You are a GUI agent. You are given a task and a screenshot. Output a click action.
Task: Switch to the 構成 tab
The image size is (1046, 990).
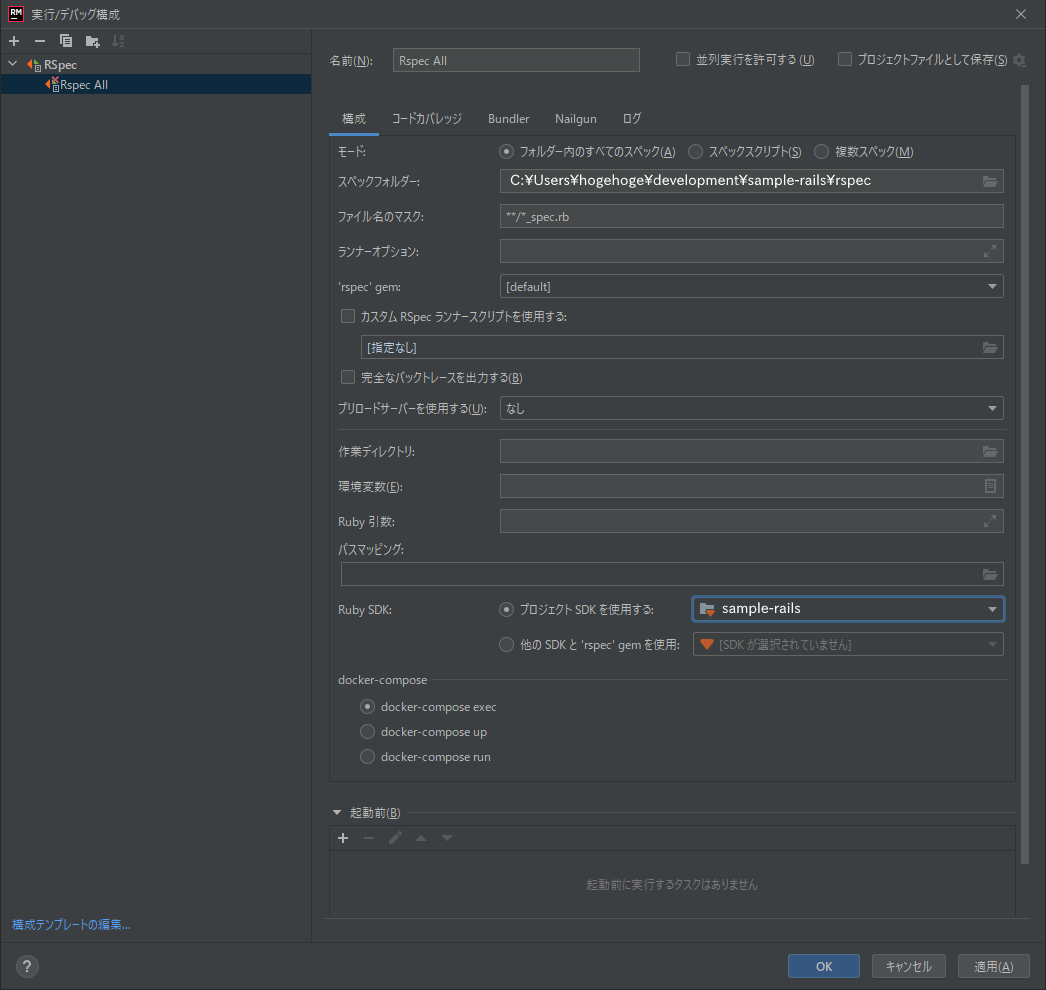[x=354, y=119]
